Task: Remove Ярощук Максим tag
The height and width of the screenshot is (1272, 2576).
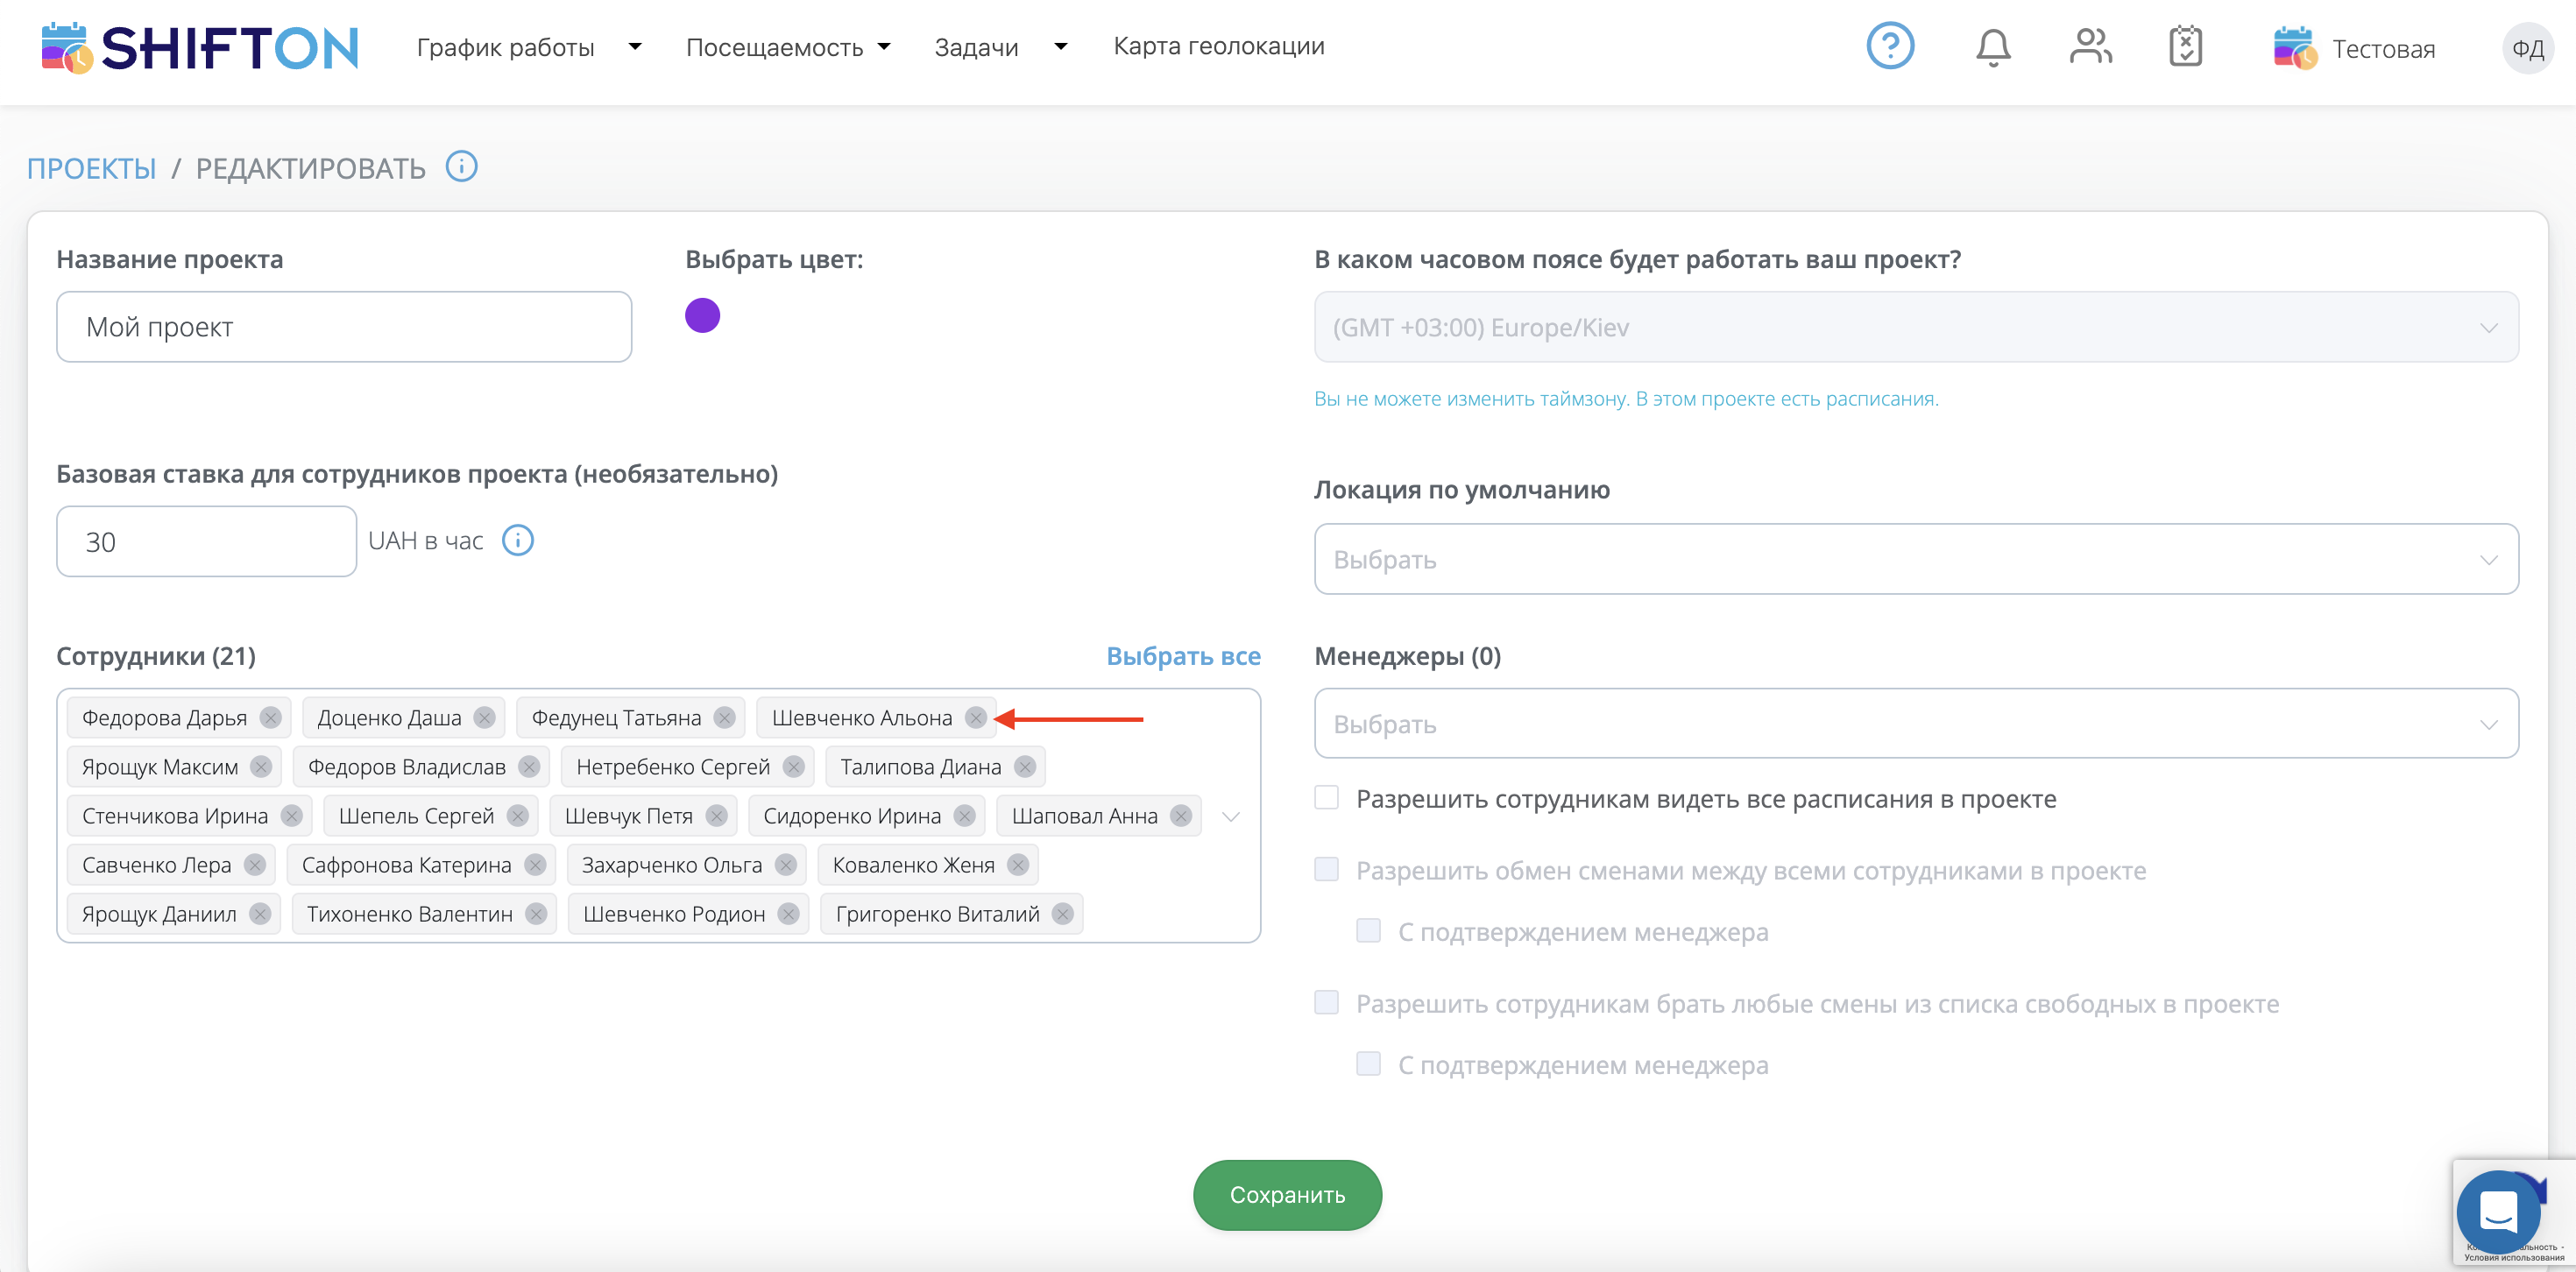Action: 261,767
